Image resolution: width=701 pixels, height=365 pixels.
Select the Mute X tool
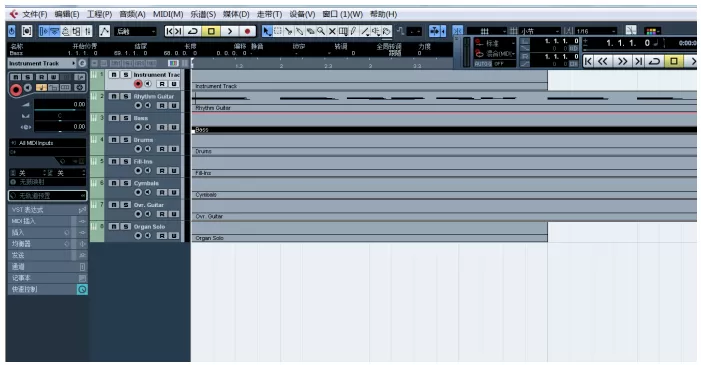coord(332,31)
